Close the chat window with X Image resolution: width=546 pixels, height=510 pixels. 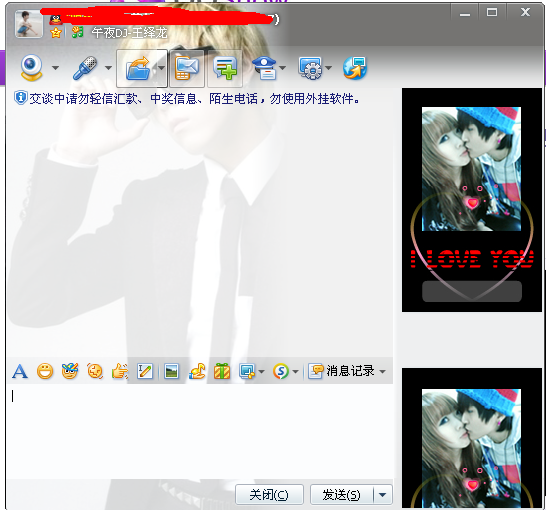[x=525, y=13]
